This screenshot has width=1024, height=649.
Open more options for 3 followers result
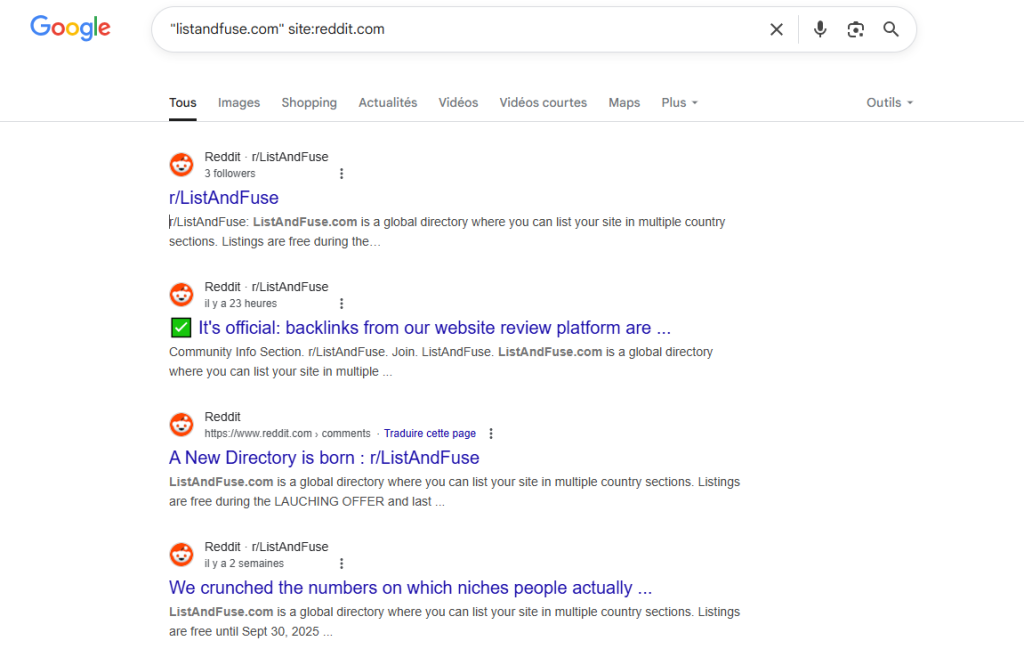tap(341, 174)
